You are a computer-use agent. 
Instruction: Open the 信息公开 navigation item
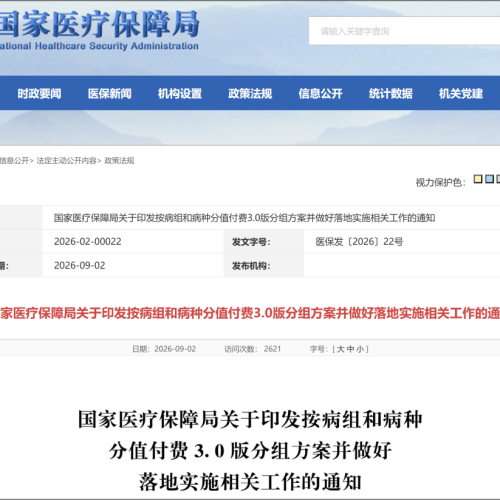coord(320,94)
